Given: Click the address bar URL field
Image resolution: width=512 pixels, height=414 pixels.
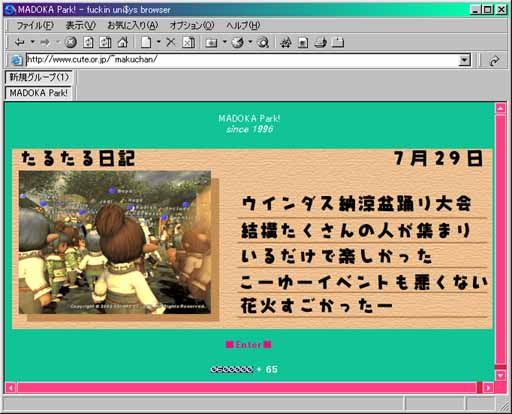Looking at the screenshot, I should pyautogui.click(x=242, y=60).
